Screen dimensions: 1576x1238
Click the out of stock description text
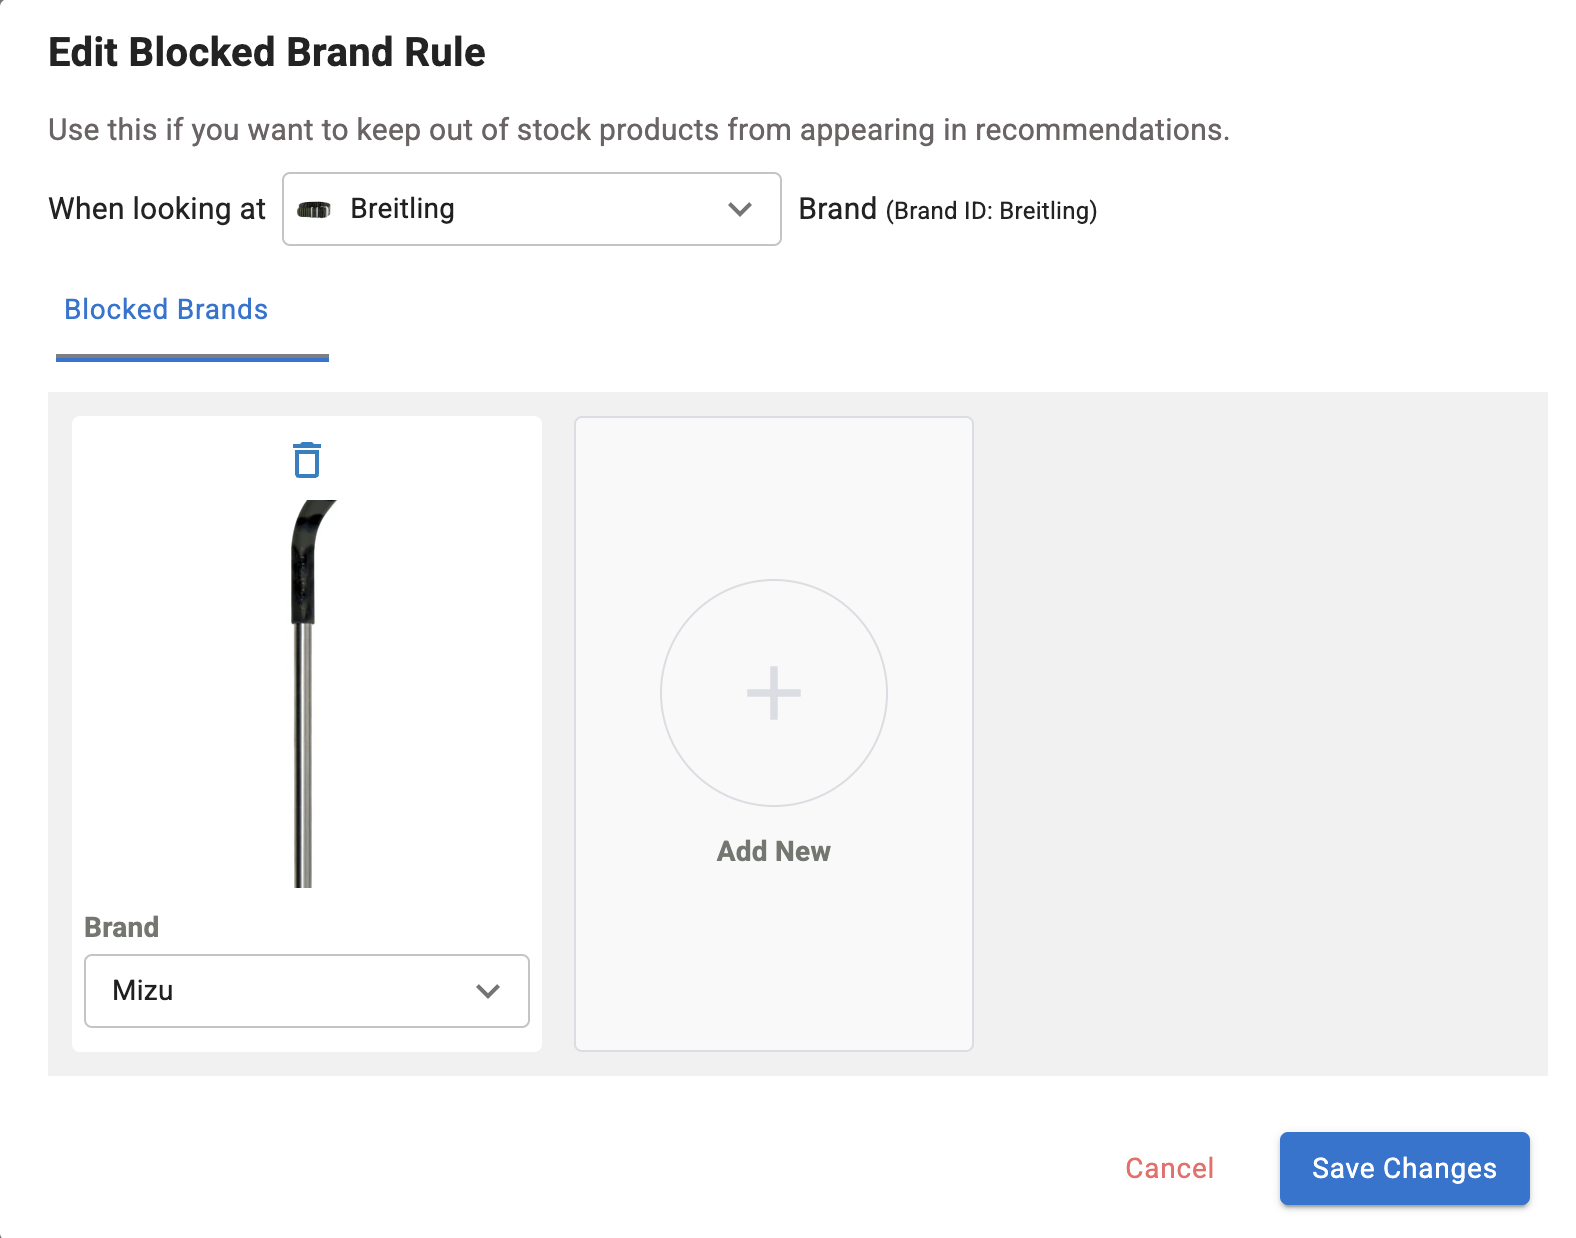639,130
